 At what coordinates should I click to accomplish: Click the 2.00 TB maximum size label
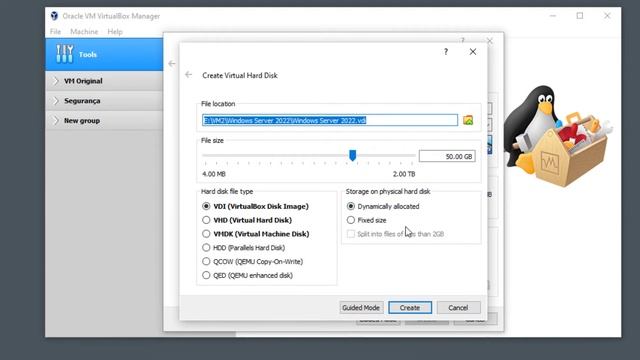click(x=404, y=174)
